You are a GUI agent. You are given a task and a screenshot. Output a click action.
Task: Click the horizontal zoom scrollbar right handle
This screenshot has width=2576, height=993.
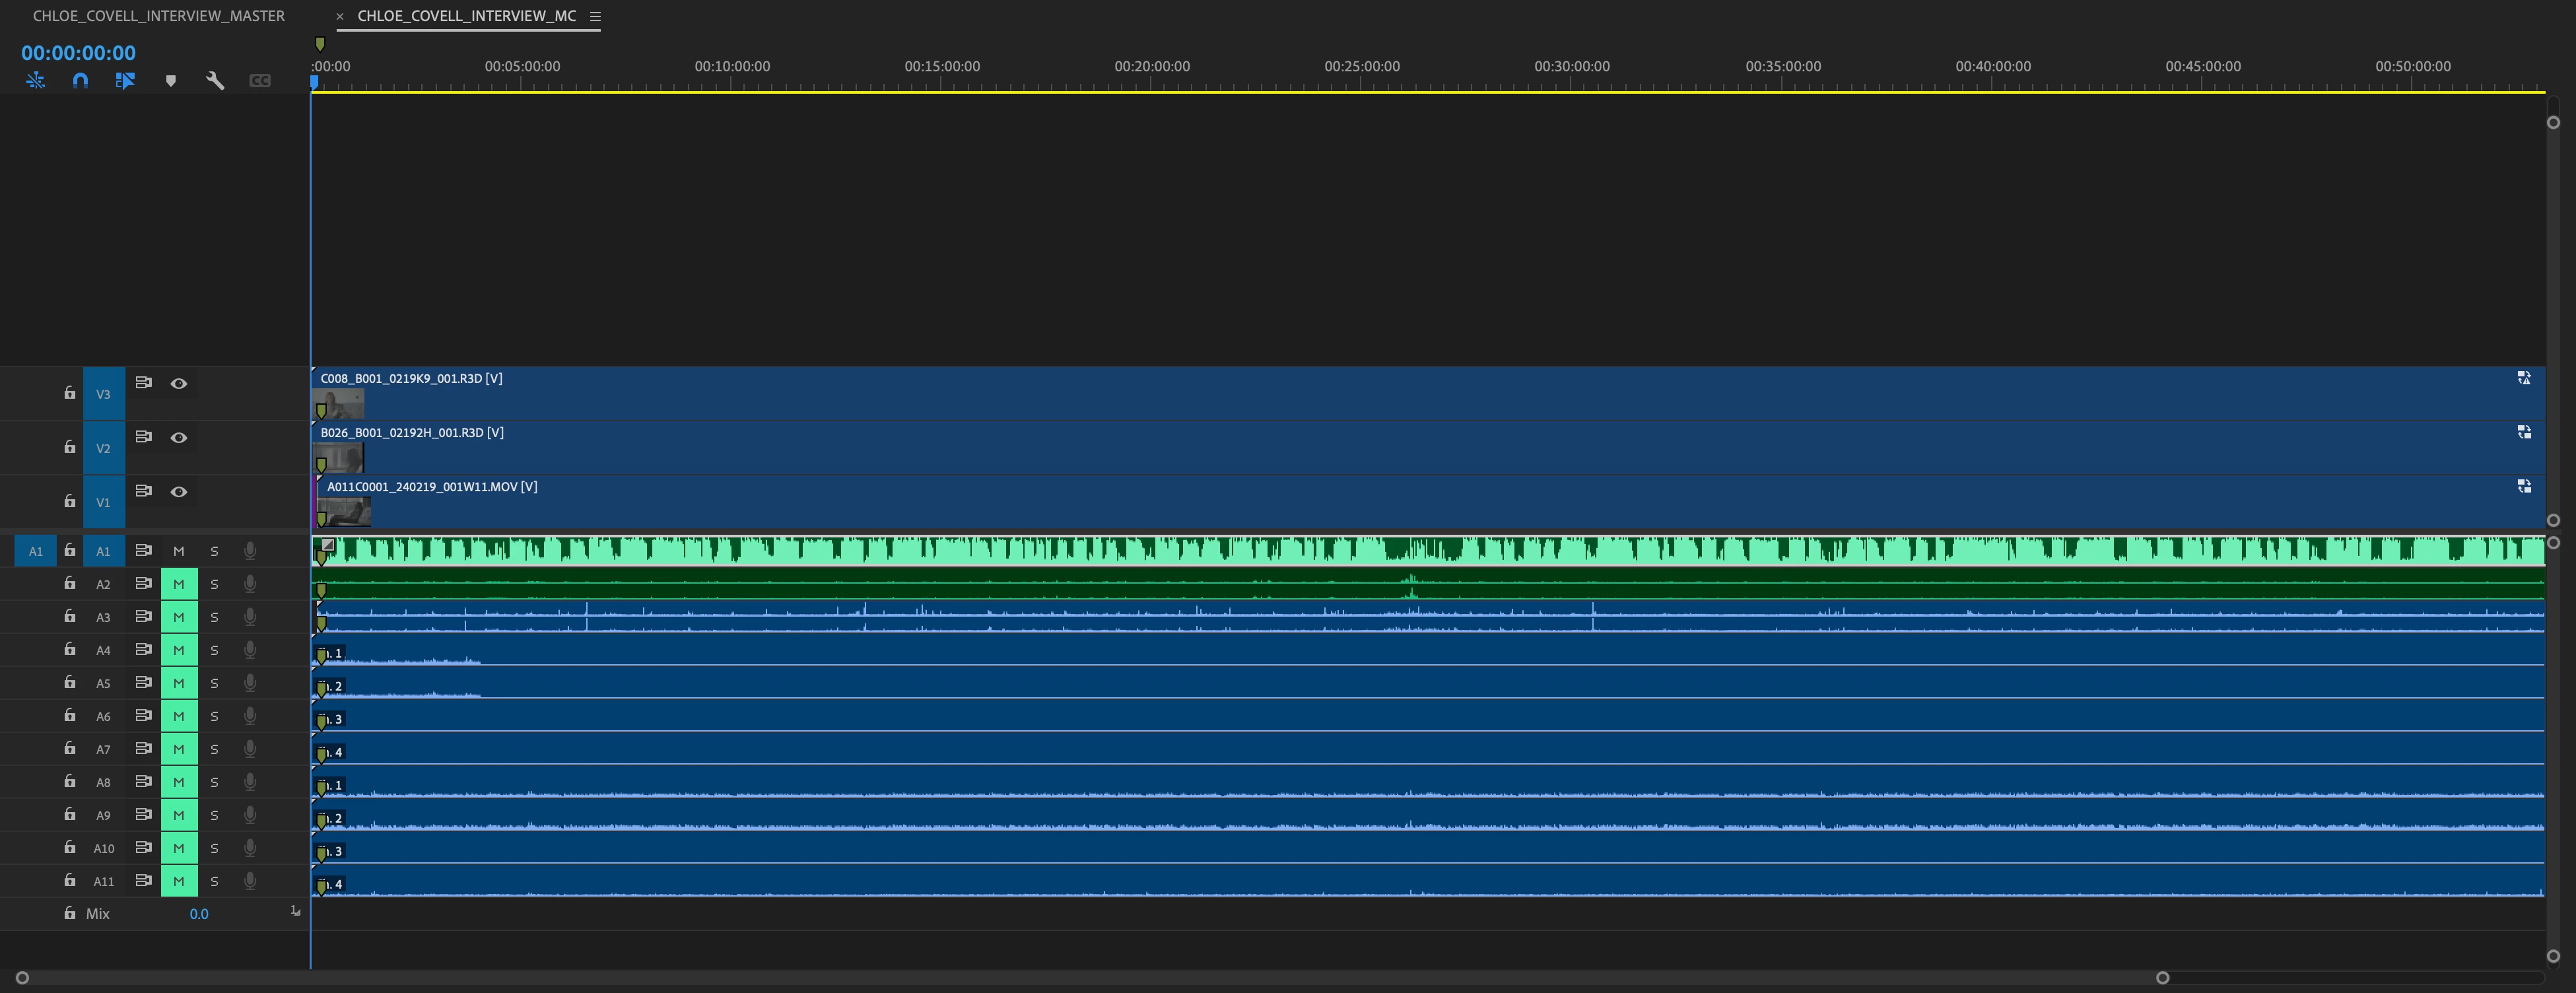[2162, 977]
